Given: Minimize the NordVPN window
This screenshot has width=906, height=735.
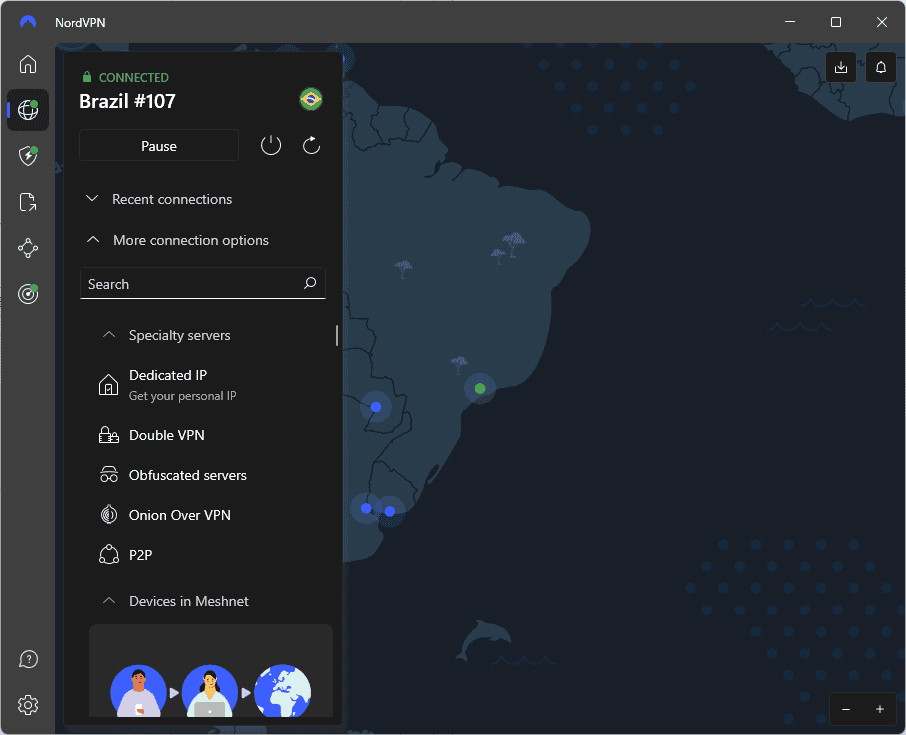Looking at the screenshot, I should tap(790, 22).
